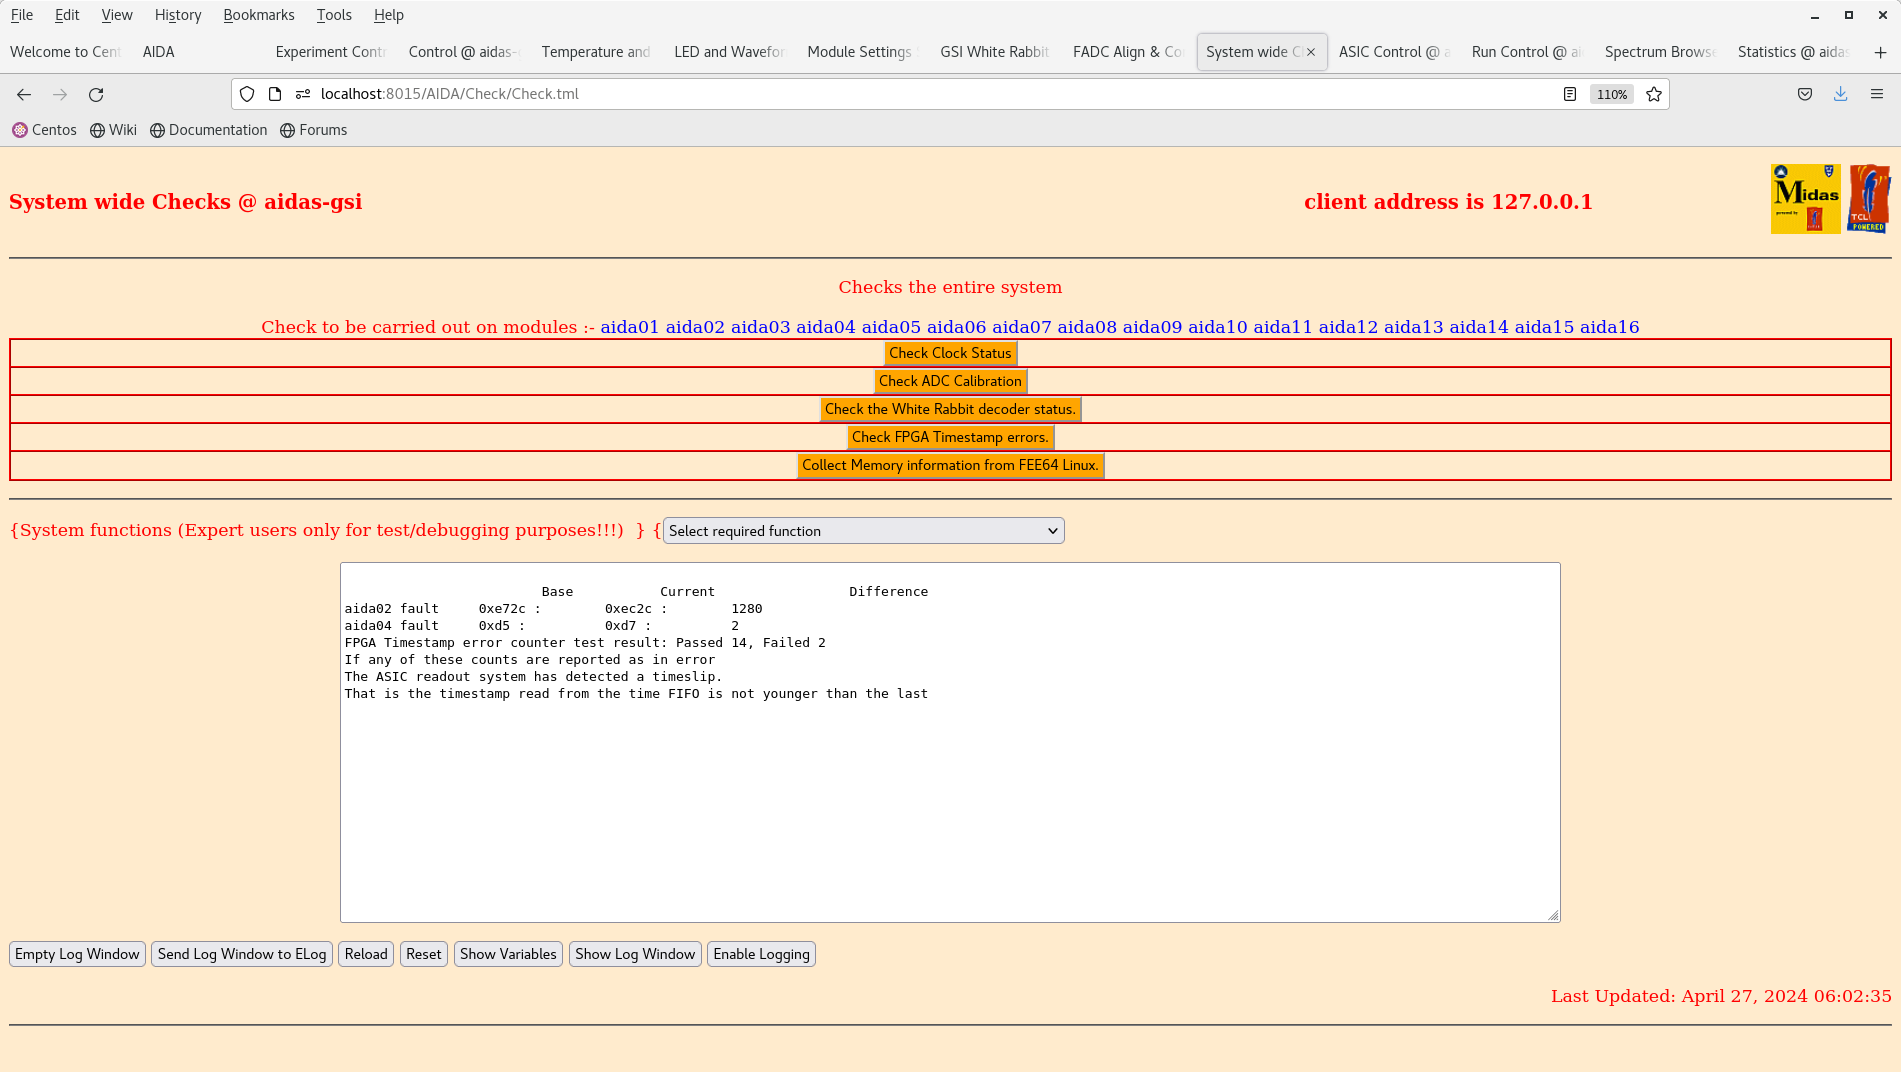Click Show Log Window button
1901x1072 pixels.
[635, 954]
